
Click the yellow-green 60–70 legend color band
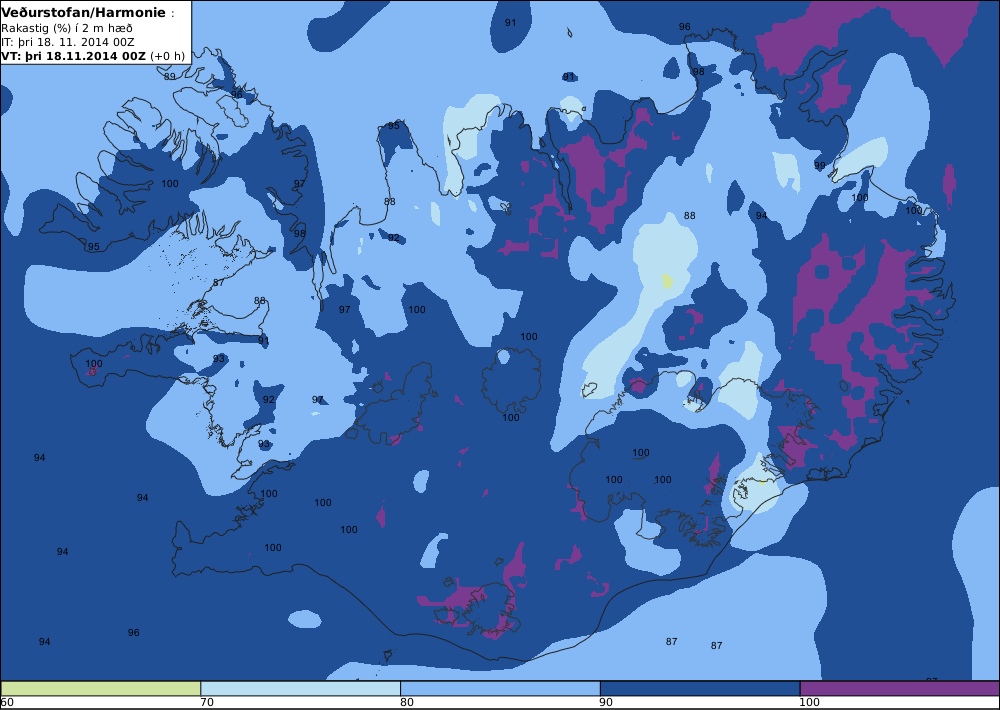pos(101,688)
